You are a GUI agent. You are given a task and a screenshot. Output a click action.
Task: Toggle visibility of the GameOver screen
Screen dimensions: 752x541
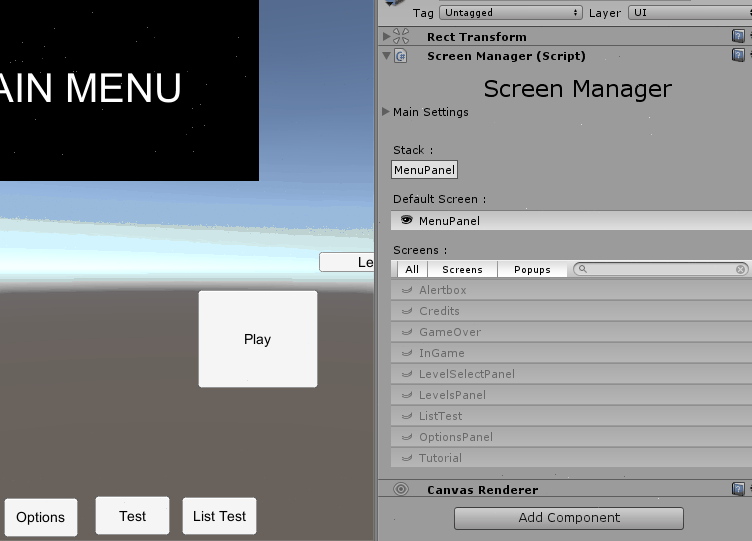click(x=407, y=332)
